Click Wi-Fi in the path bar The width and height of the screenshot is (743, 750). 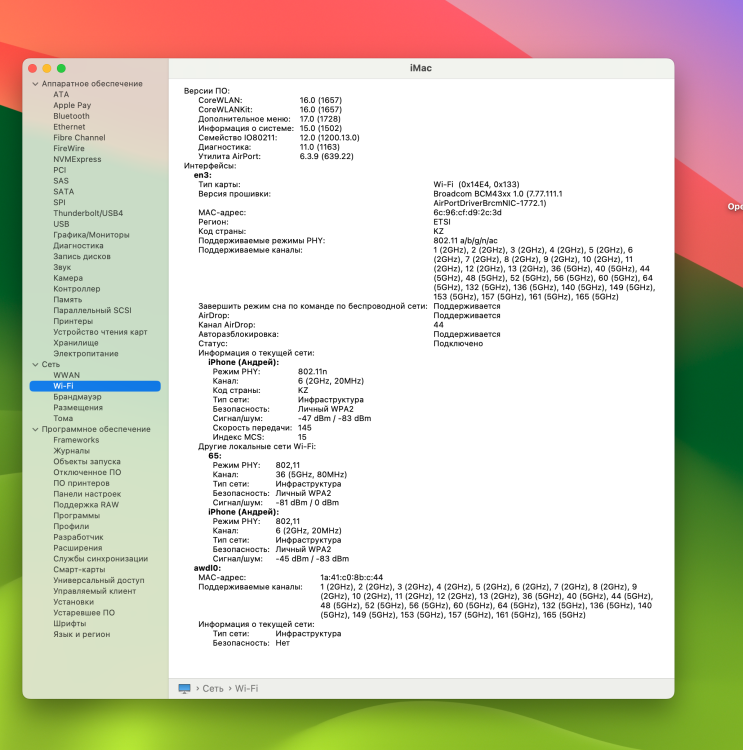pos(246,688)
